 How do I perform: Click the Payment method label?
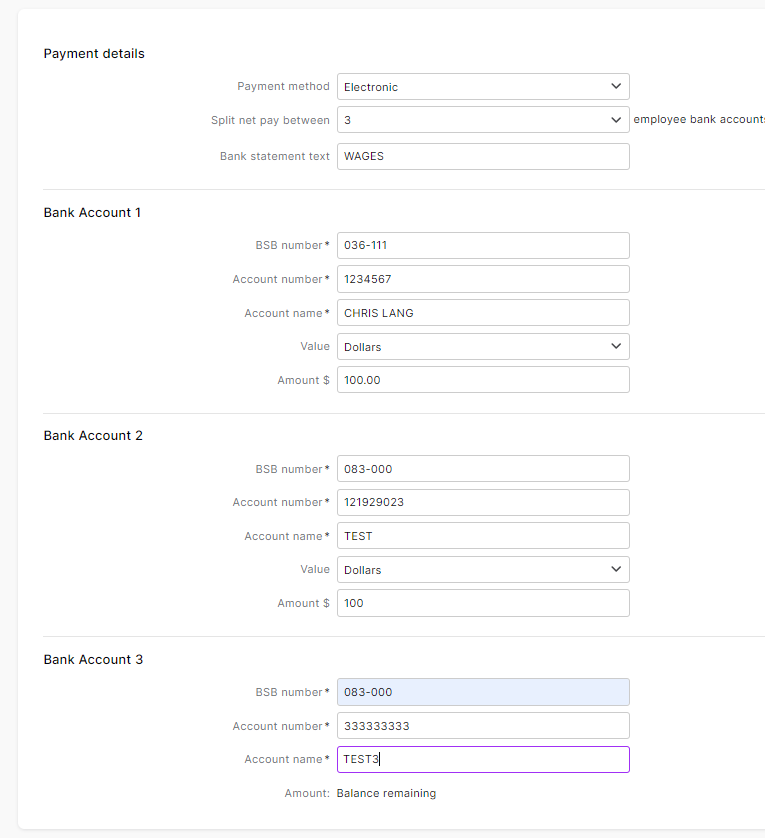coord(283,87)
